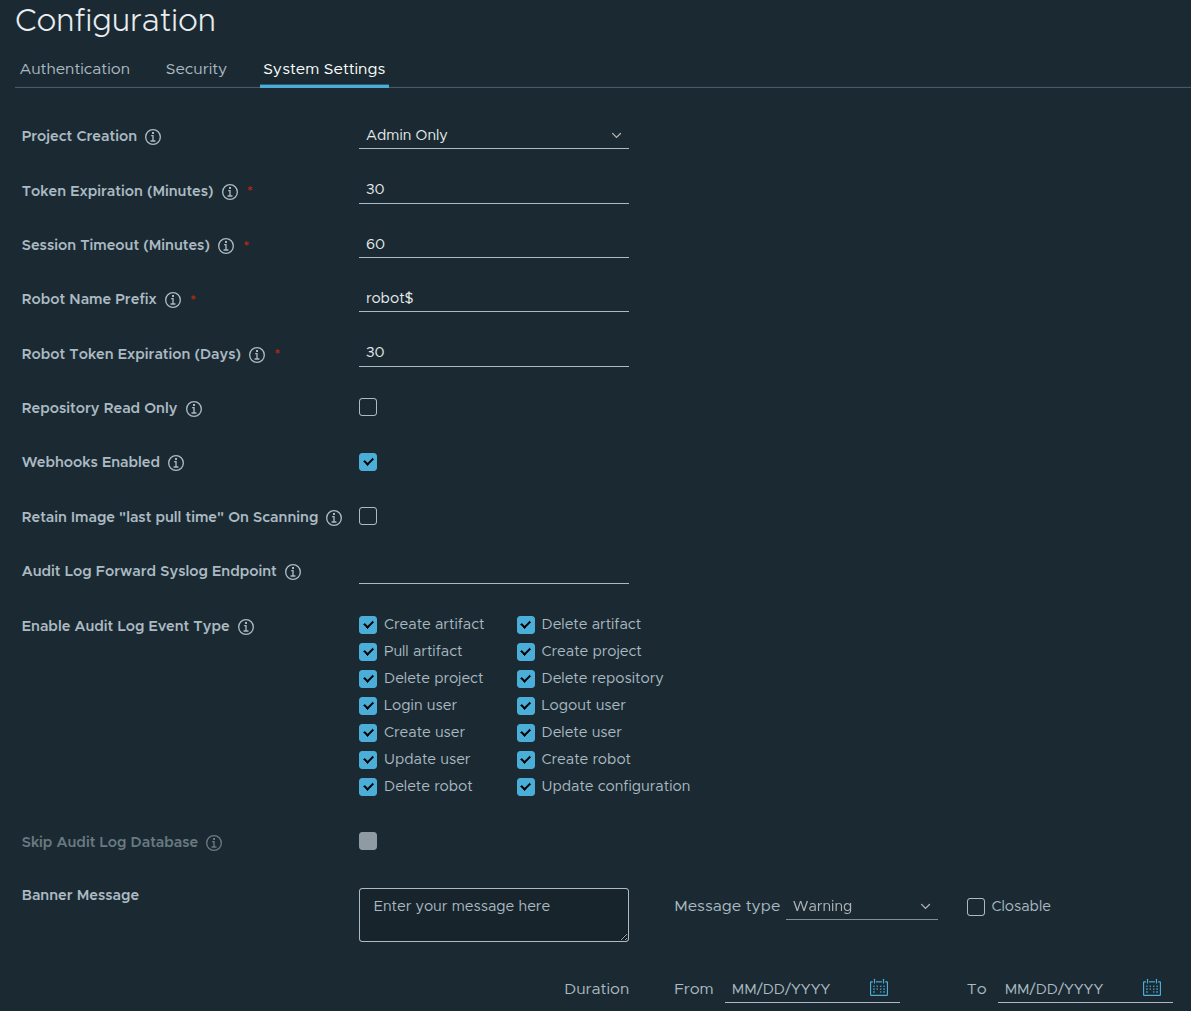Screen dimensions: 1191x1011
Task: Click the Audit Log Syslog Endpoint input
Action: (x=493, y=570)
